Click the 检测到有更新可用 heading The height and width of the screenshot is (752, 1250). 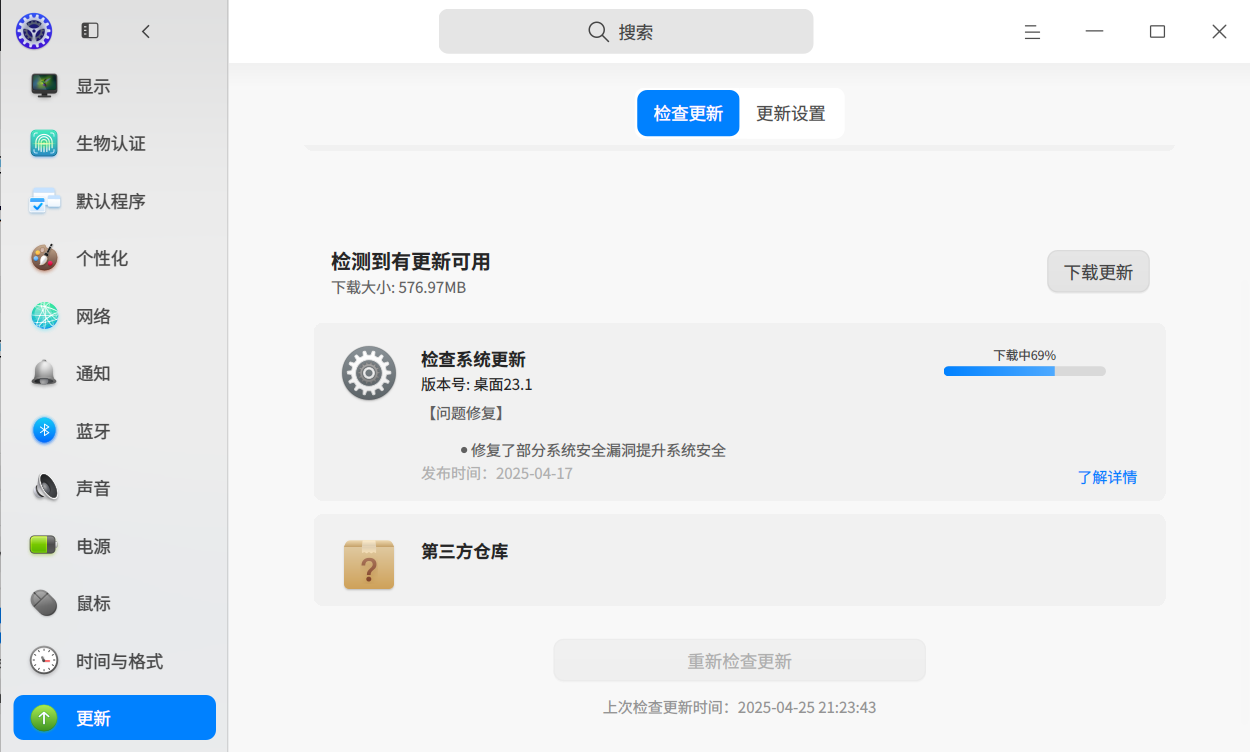click(x=411, y=262)
